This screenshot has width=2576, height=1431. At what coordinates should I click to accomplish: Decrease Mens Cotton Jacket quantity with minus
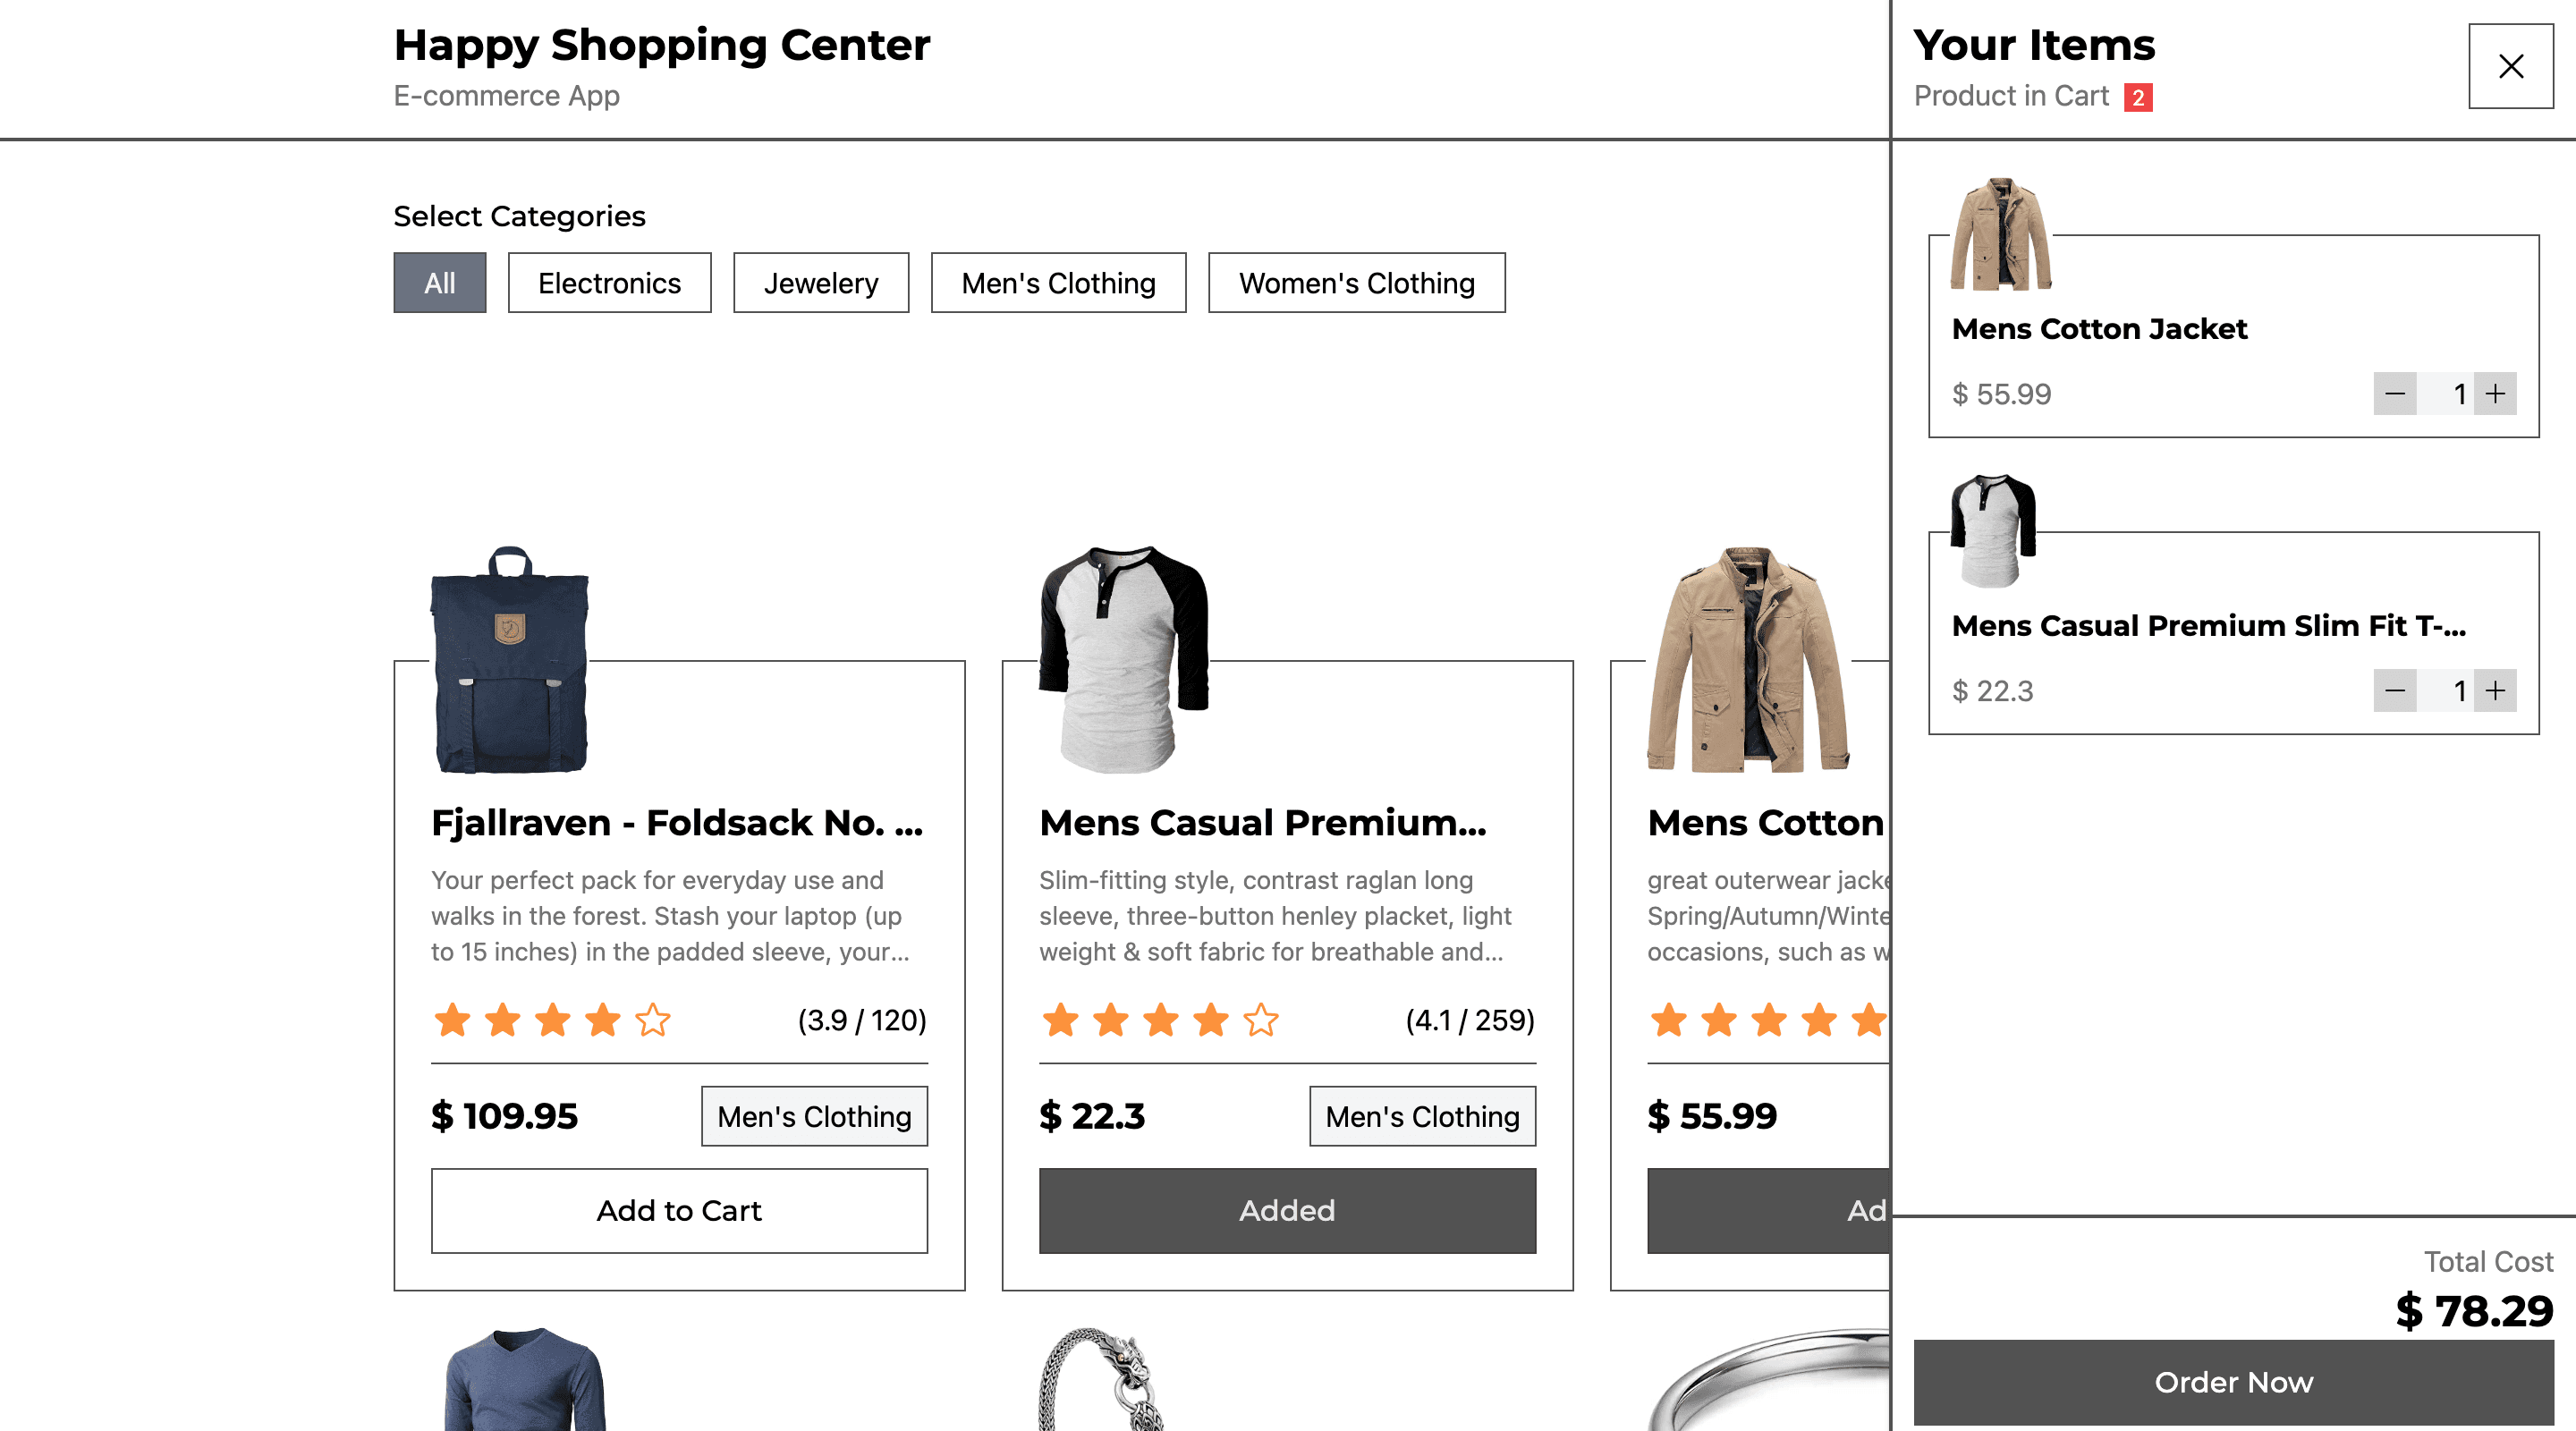click(x=2395, y=394)
